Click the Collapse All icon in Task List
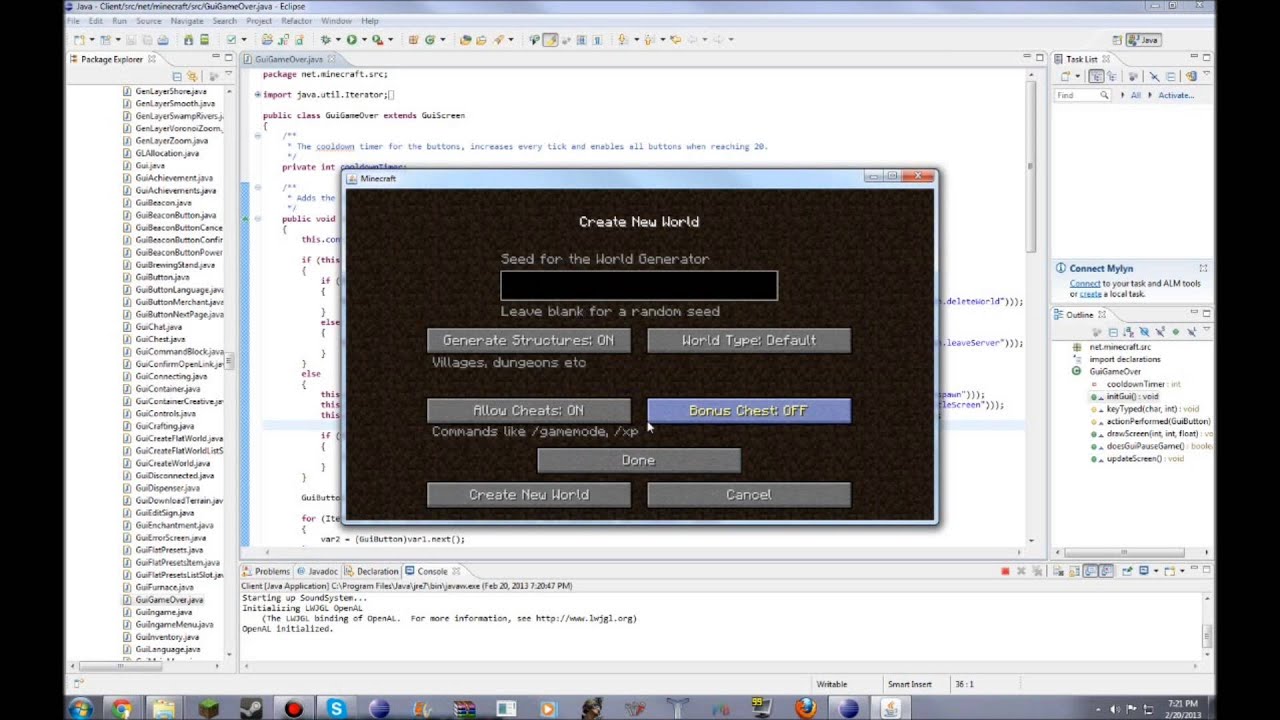The height and width of the screenshot is (720, 1280). click(1171, 76)
